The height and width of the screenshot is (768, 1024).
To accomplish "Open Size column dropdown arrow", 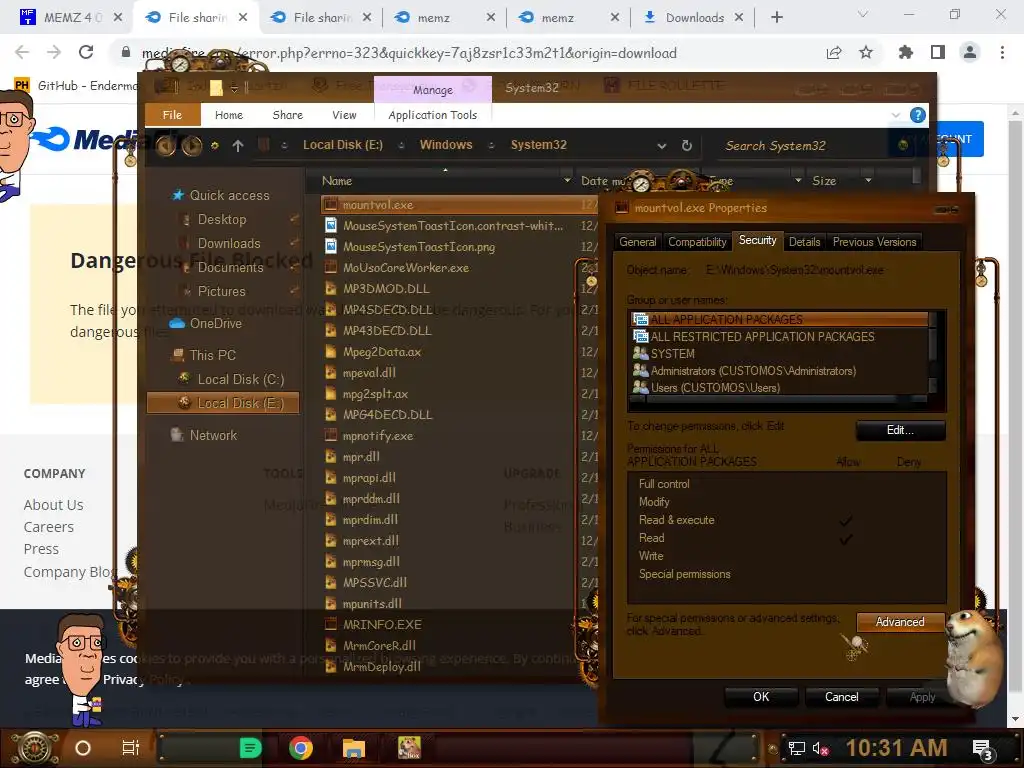I will pos(868,180).
